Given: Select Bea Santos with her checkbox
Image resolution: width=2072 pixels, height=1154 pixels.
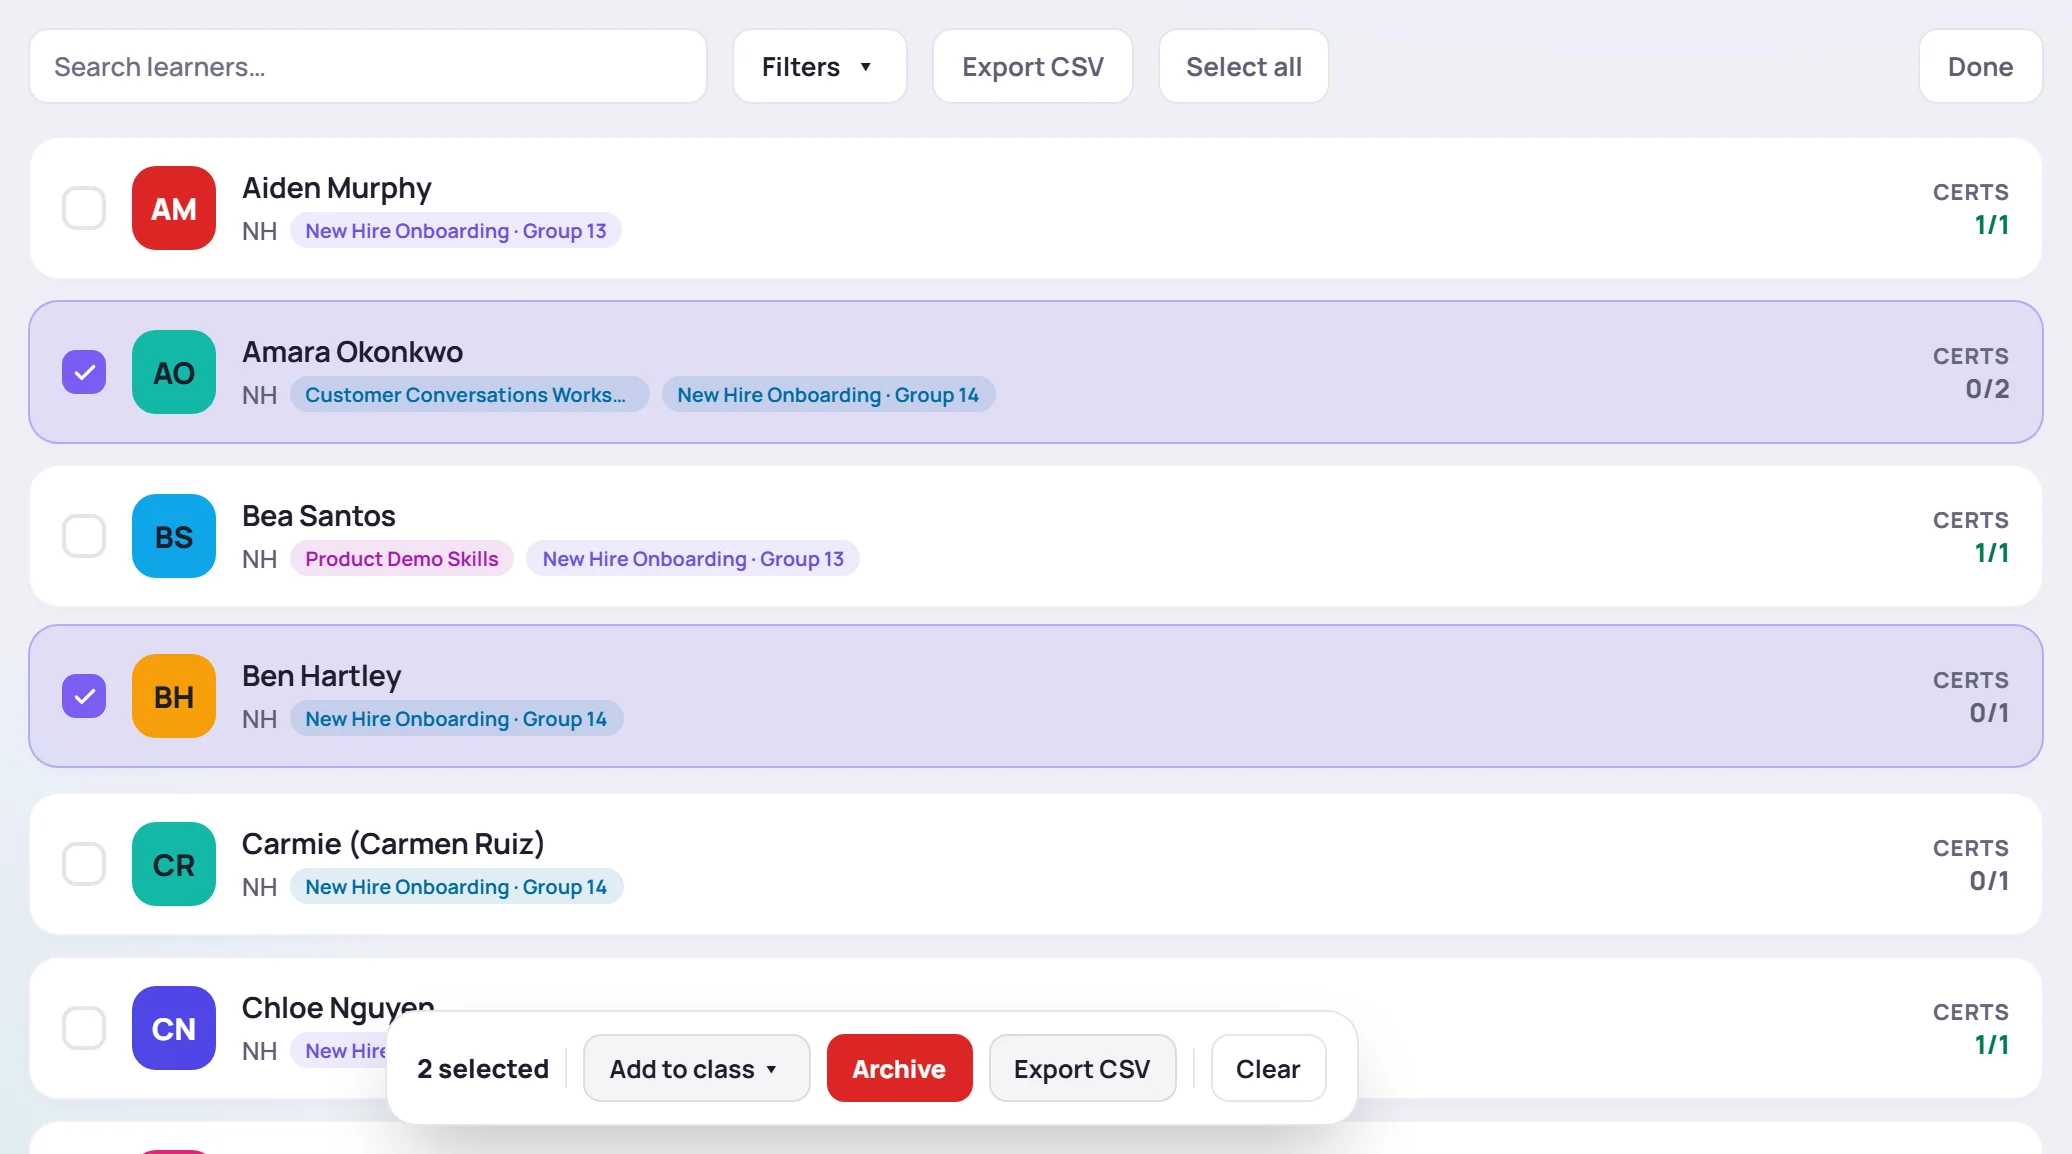Looking at the screenshot, I should point(84,536).
